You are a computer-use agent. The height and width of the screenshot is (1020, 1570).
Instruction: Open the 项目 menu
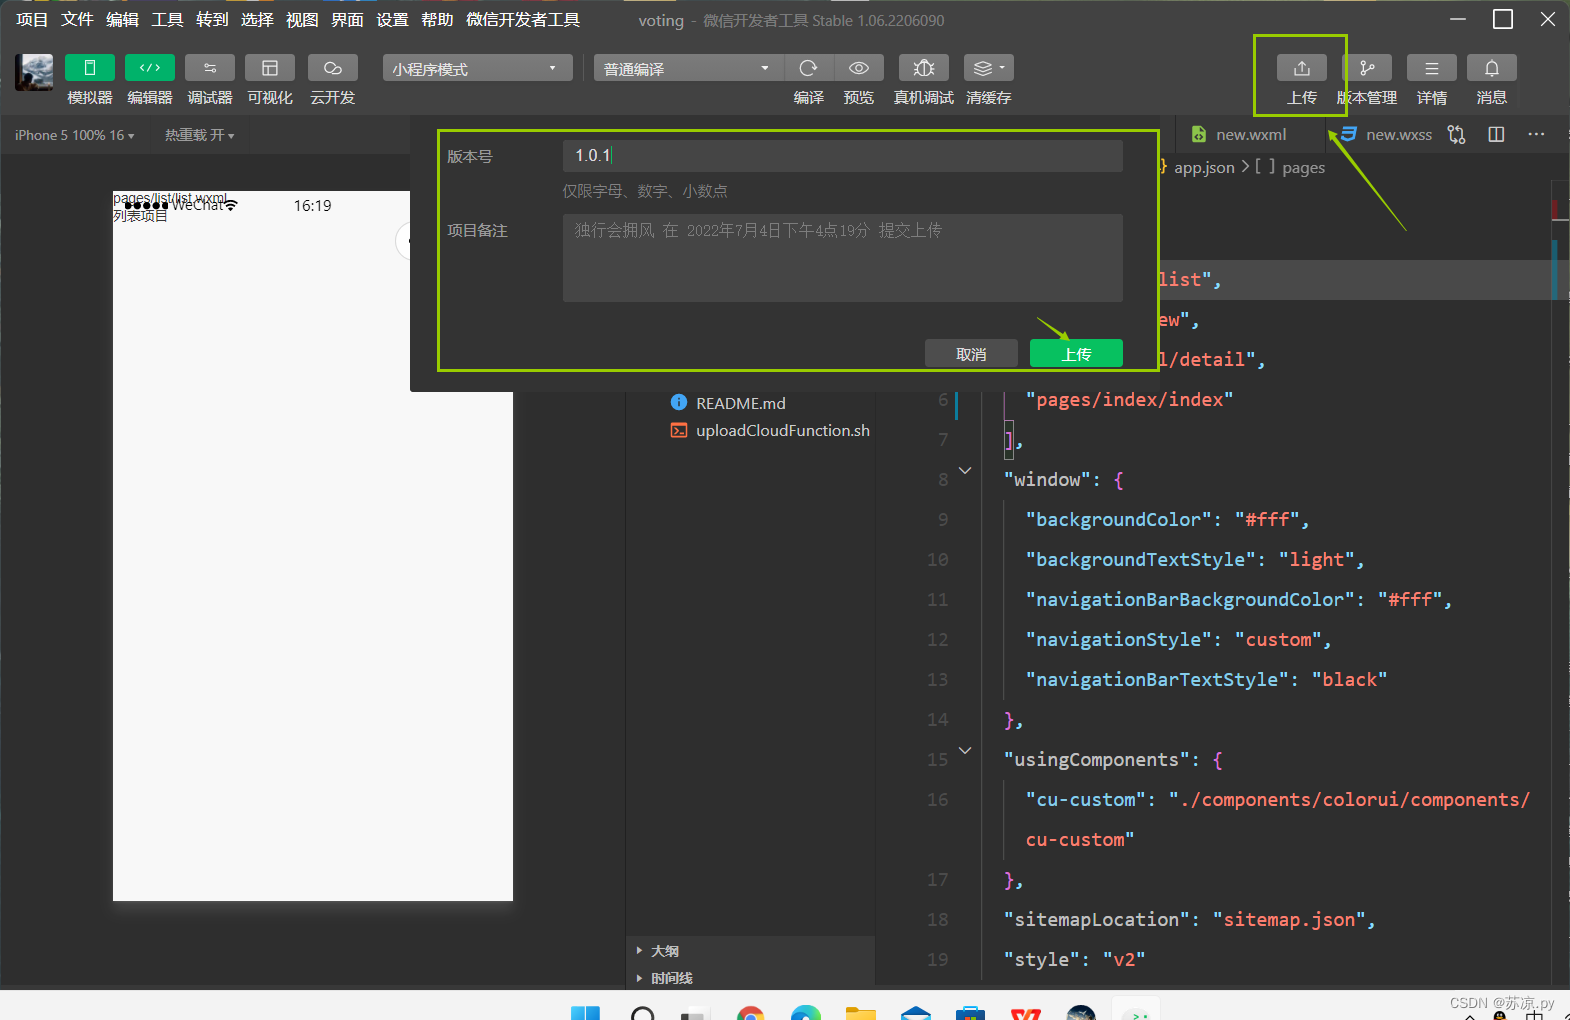(x=32, y=19)
